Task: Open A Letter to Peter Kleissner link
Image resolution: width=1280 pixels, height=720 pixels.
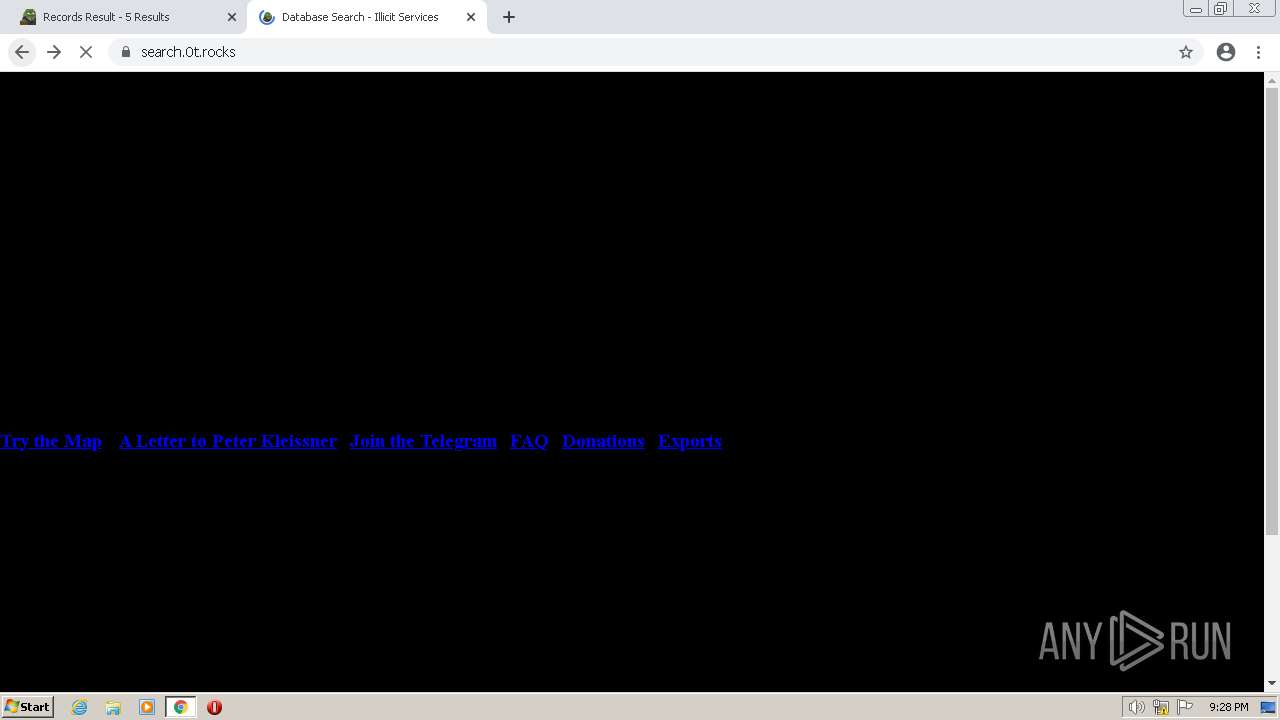Action: [x=228, y=441]
